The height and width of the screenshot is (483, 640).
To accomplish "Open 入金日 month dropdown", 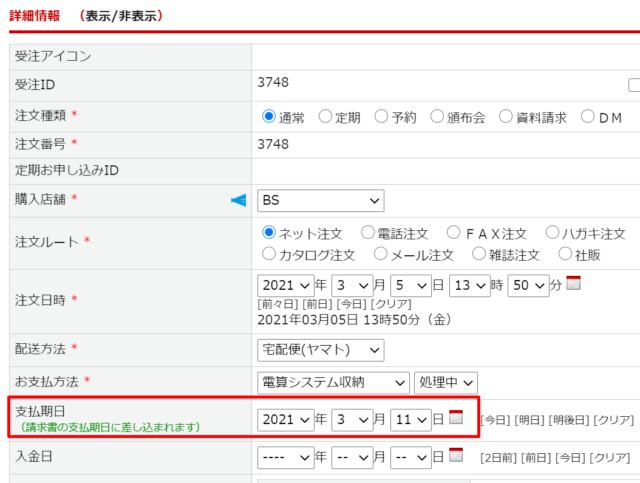I will tap(352, 457).
